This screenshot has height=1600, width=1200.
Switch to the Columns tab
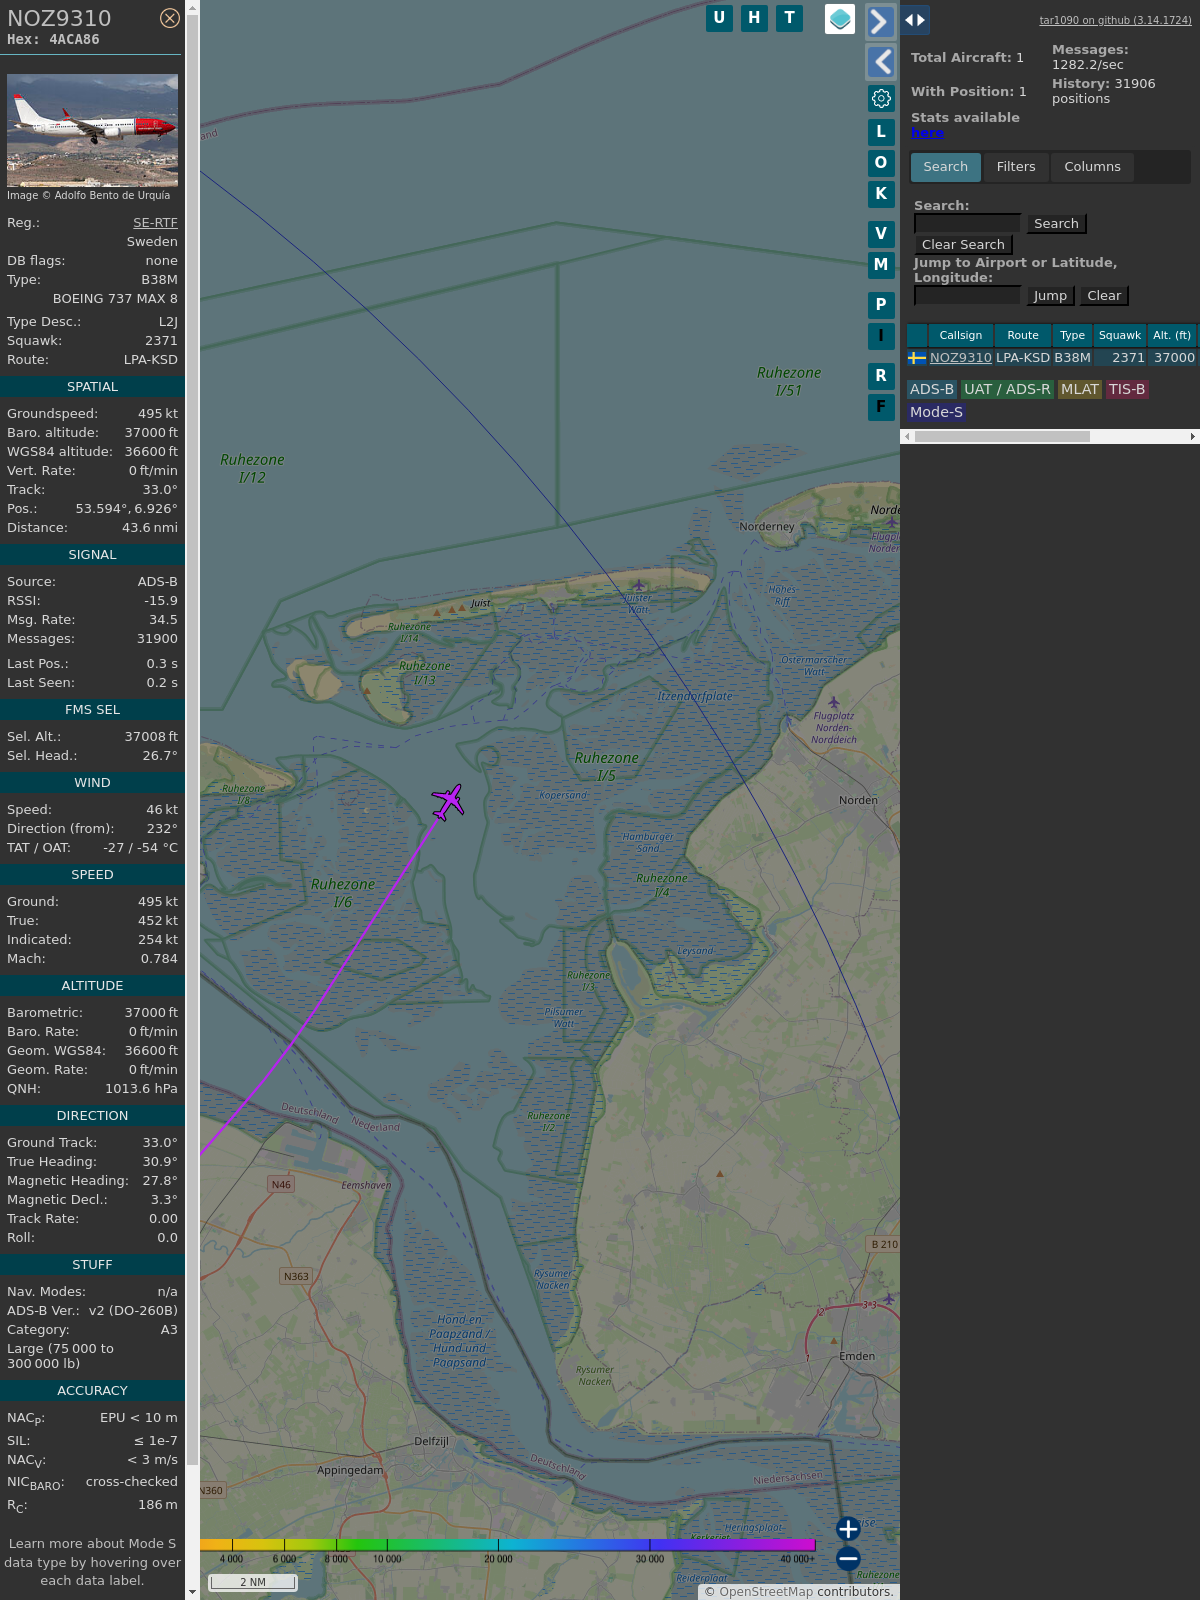pos(1092,167)
